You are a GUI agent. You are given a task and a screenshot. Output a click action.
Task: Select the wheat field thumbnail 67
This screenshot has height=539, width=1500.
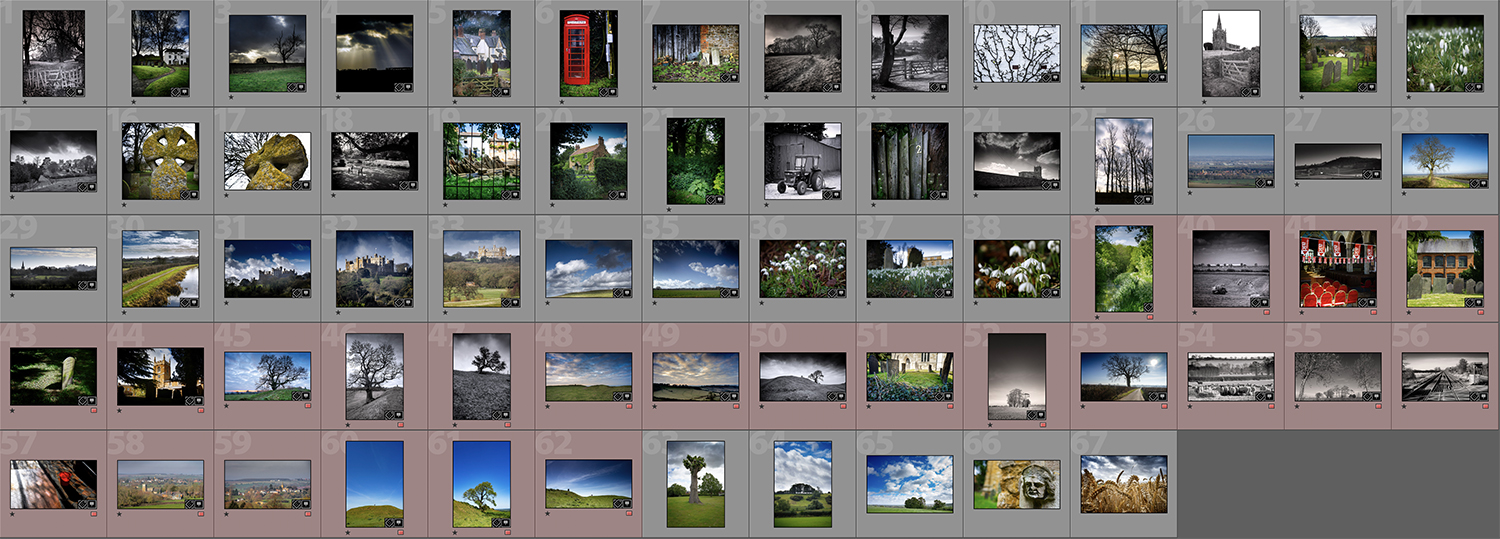[1123, 484]
